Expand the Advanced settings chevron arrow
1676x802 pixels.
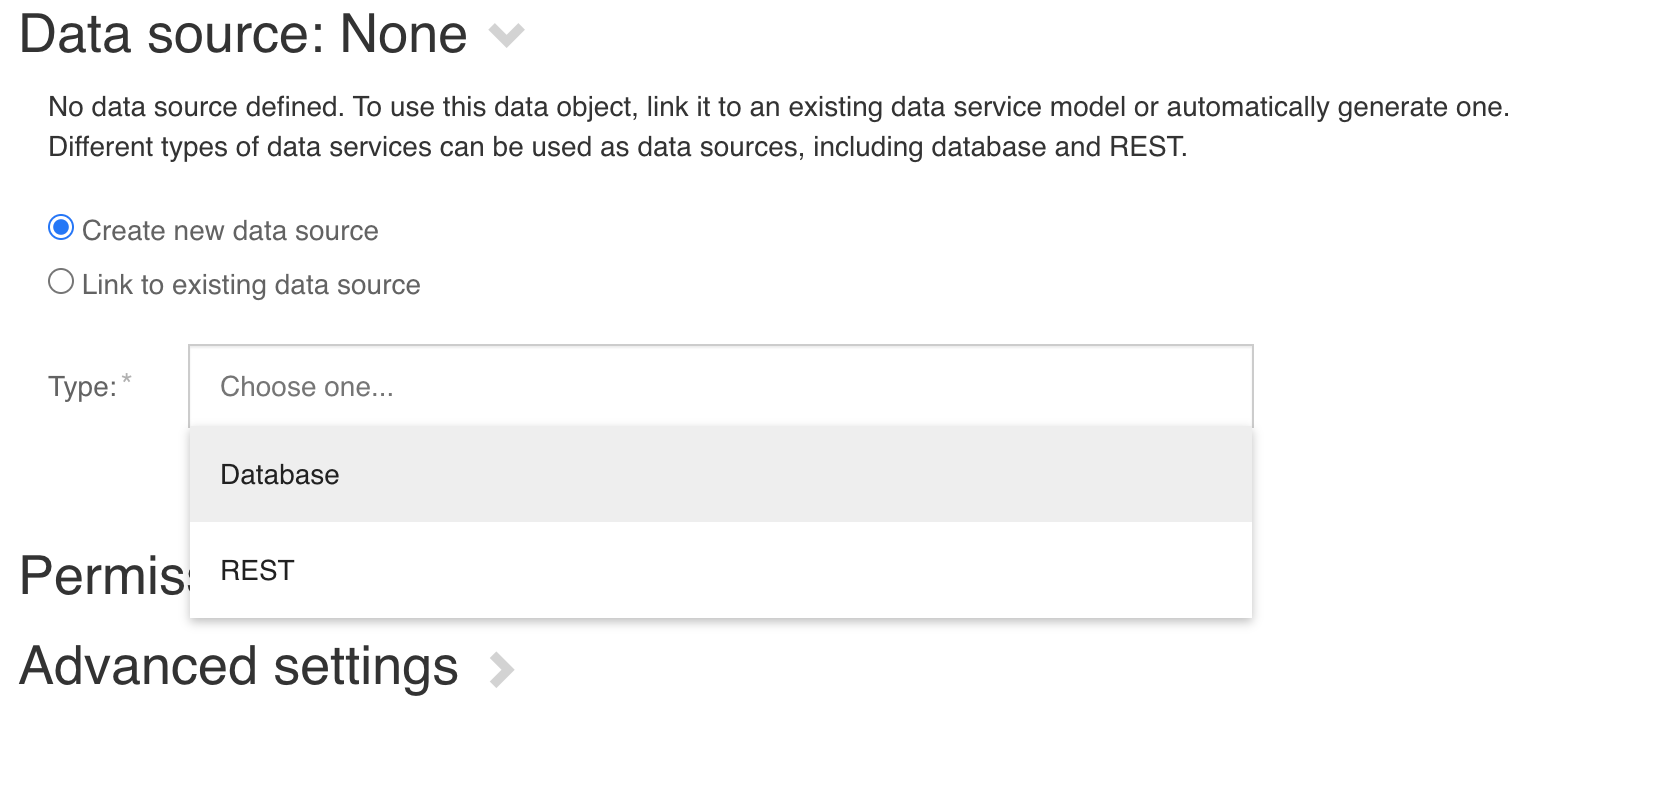point(501,669)
